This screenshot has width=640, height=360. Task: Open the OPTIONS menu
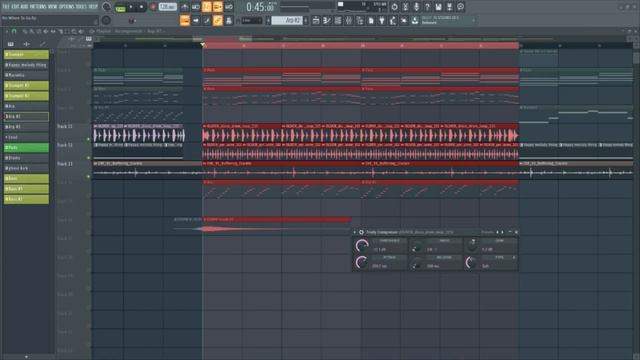(67, 7)
